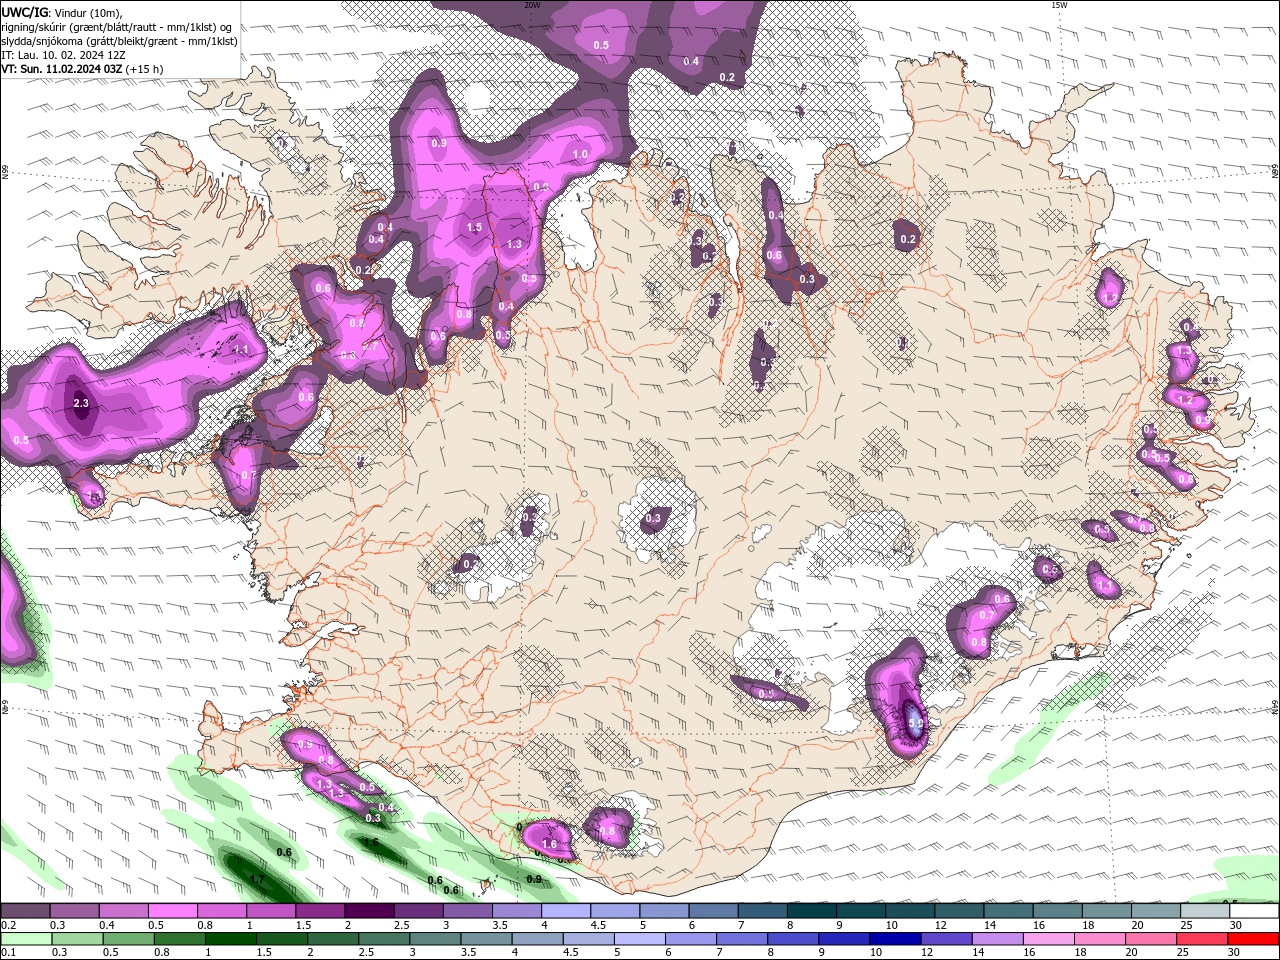Click the '30' label in lower legend
The image size is (1280, 960).
(x=1235, y=952)
